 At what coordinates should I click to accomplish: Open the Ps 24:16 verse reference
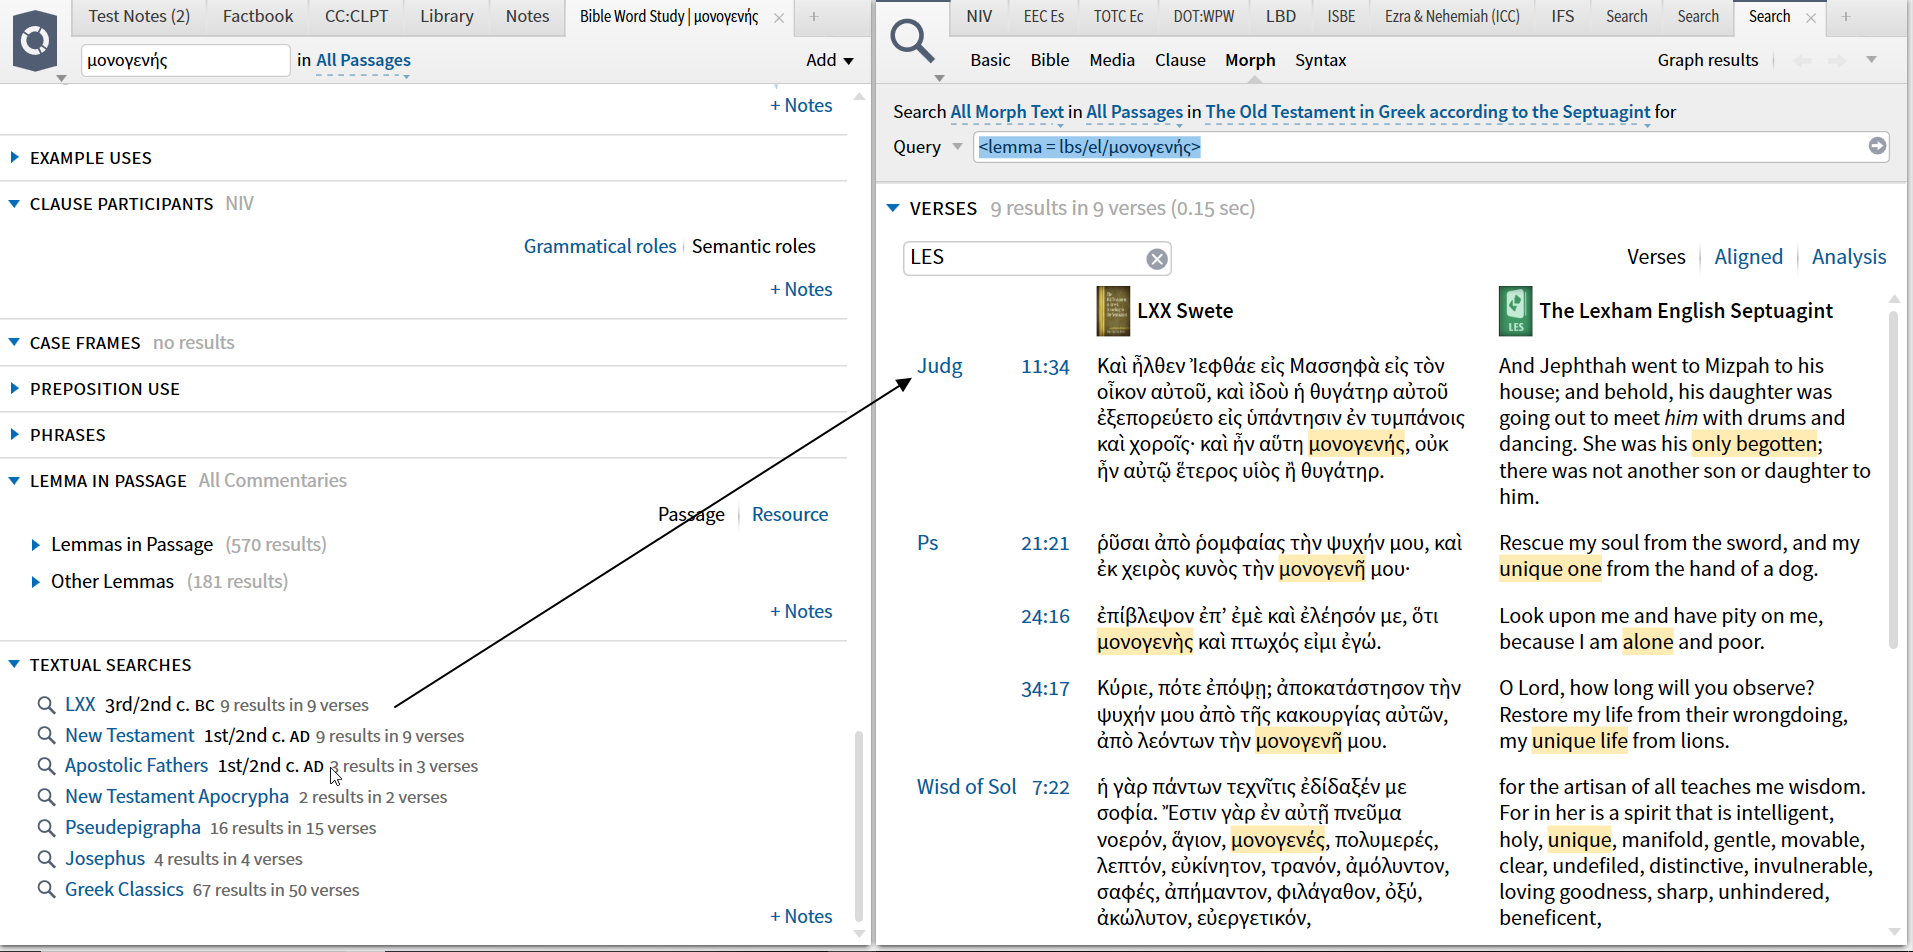tap(1045, 617)
